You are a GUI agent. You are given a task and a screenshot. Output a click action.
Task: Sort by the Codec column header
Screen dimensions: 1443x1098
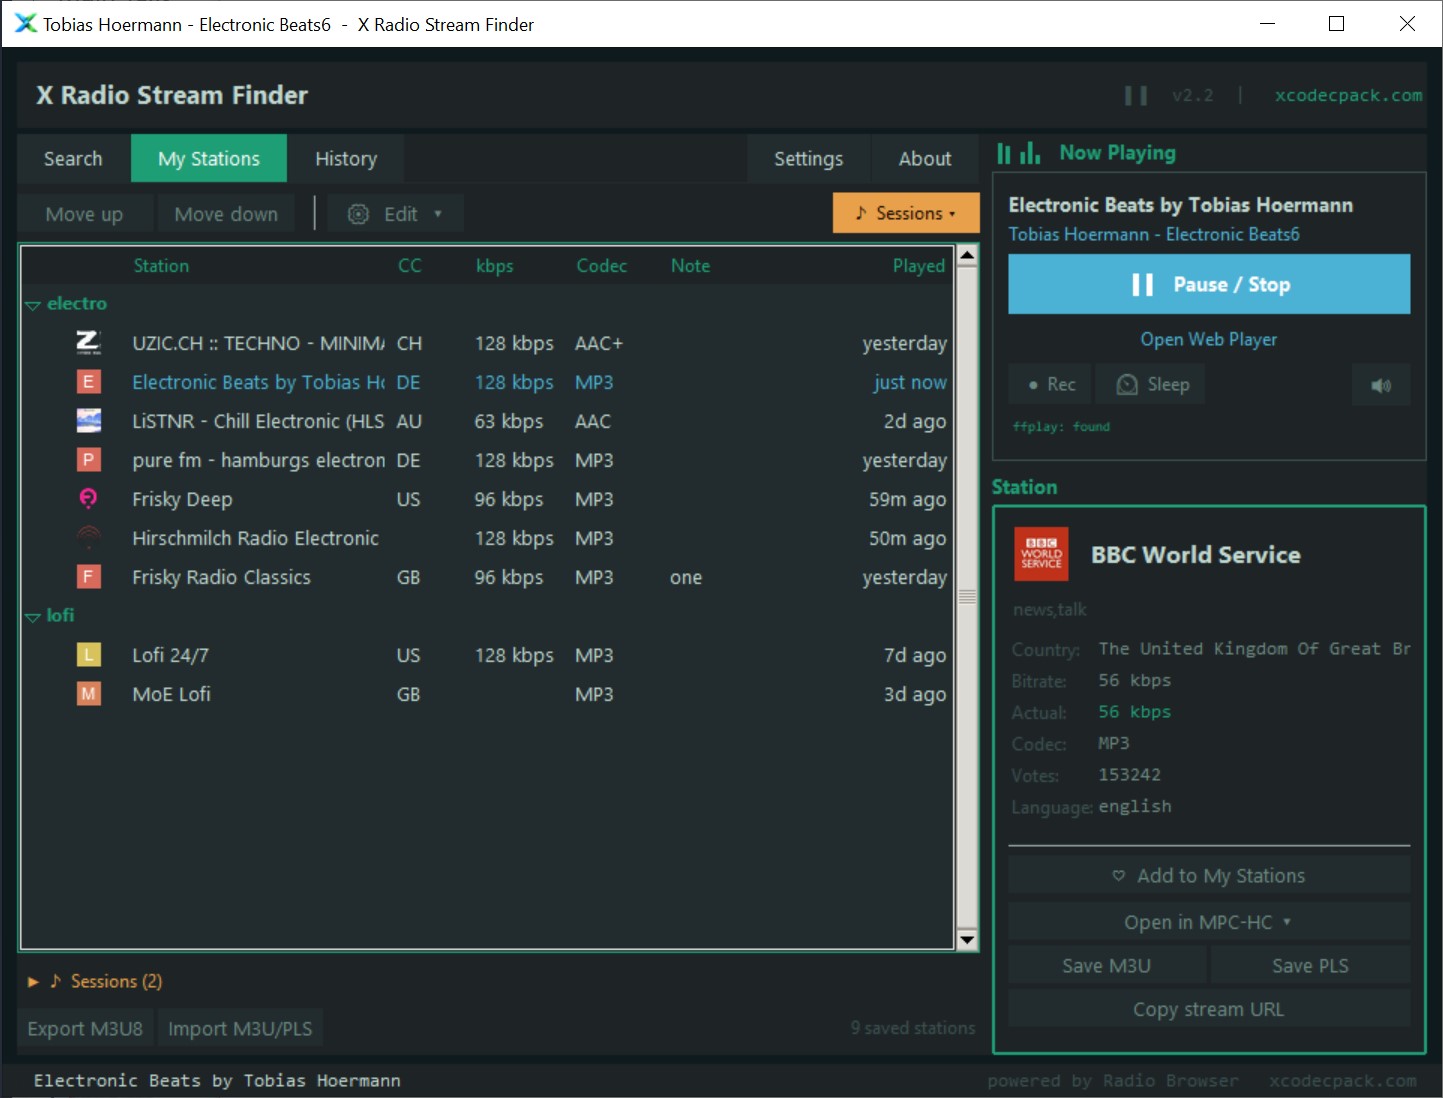click(x=602, y=266)
